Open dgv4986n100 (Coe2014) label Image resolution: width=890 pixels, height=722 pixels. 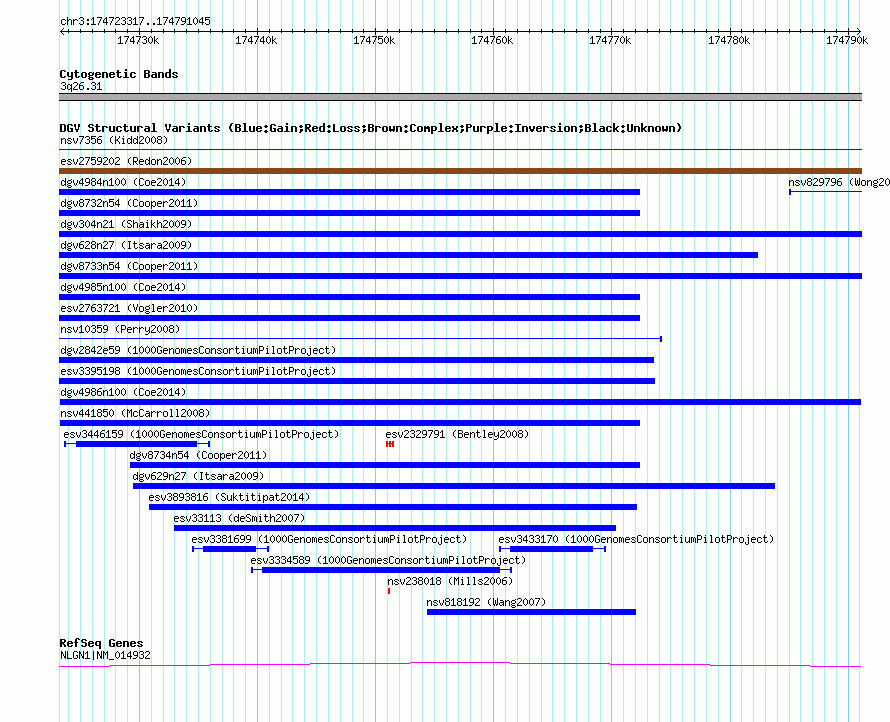pos(123,392)
